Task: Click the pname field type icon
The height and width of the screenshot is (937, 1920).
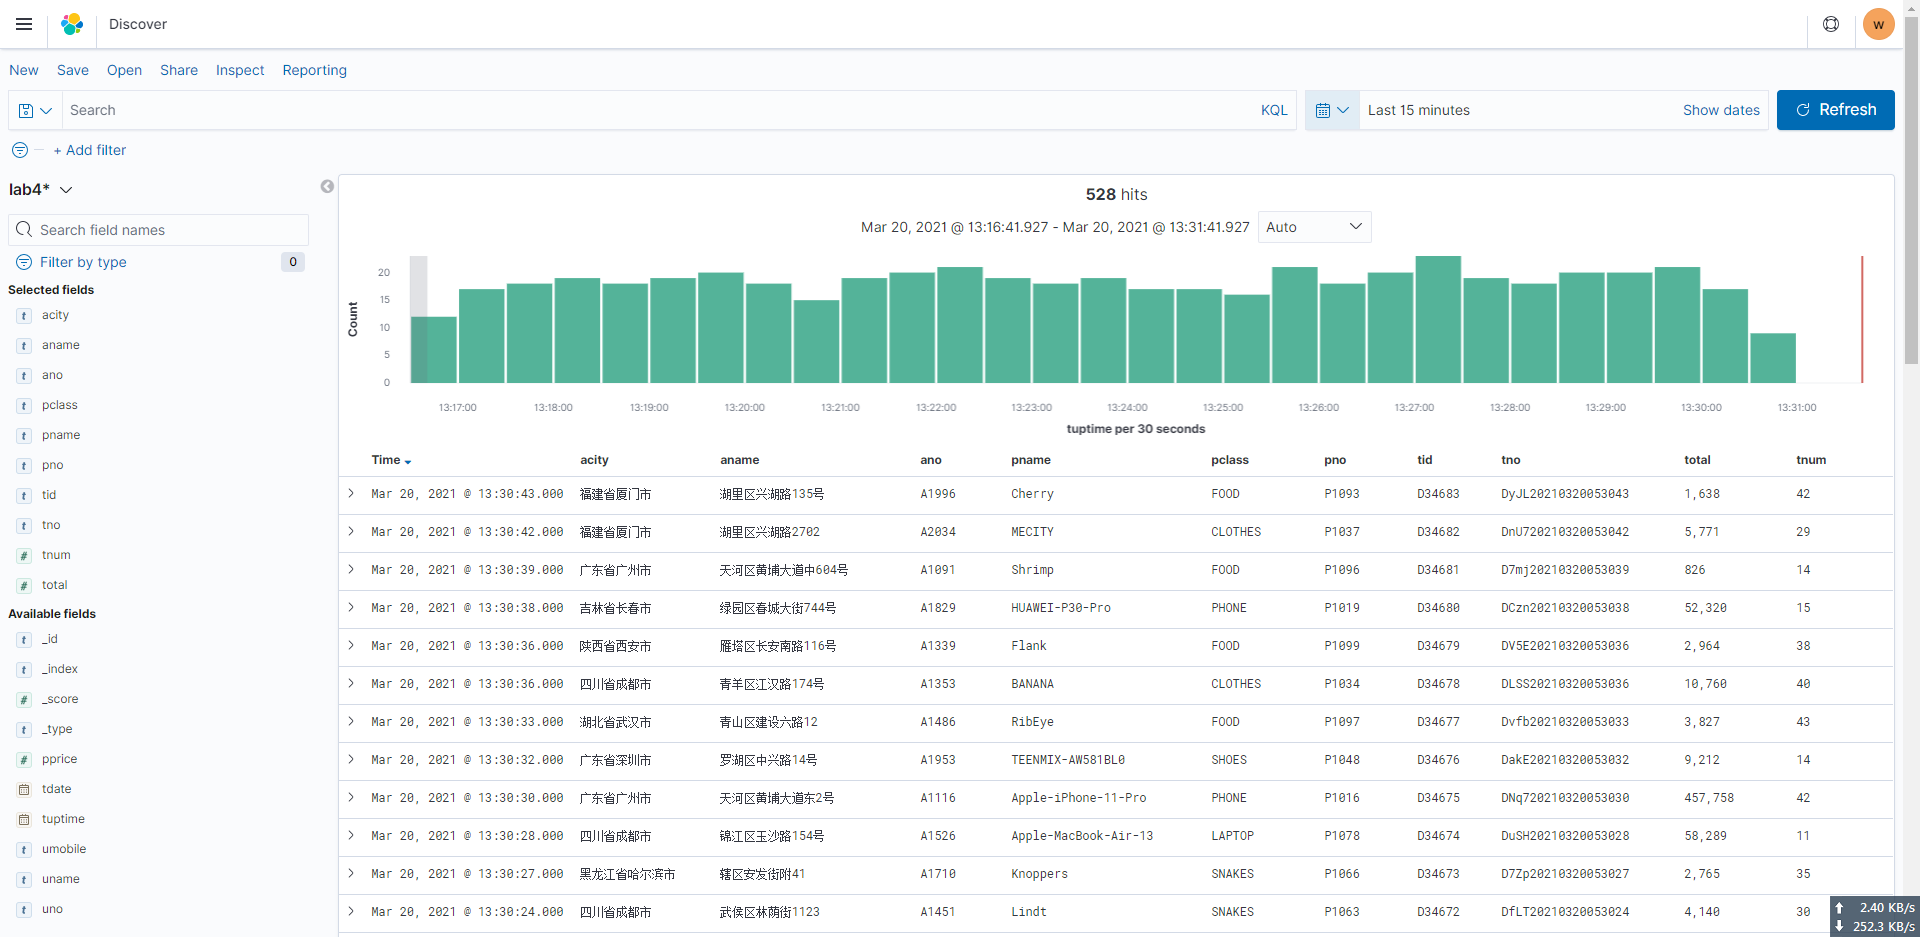Action: pos(24,435)
